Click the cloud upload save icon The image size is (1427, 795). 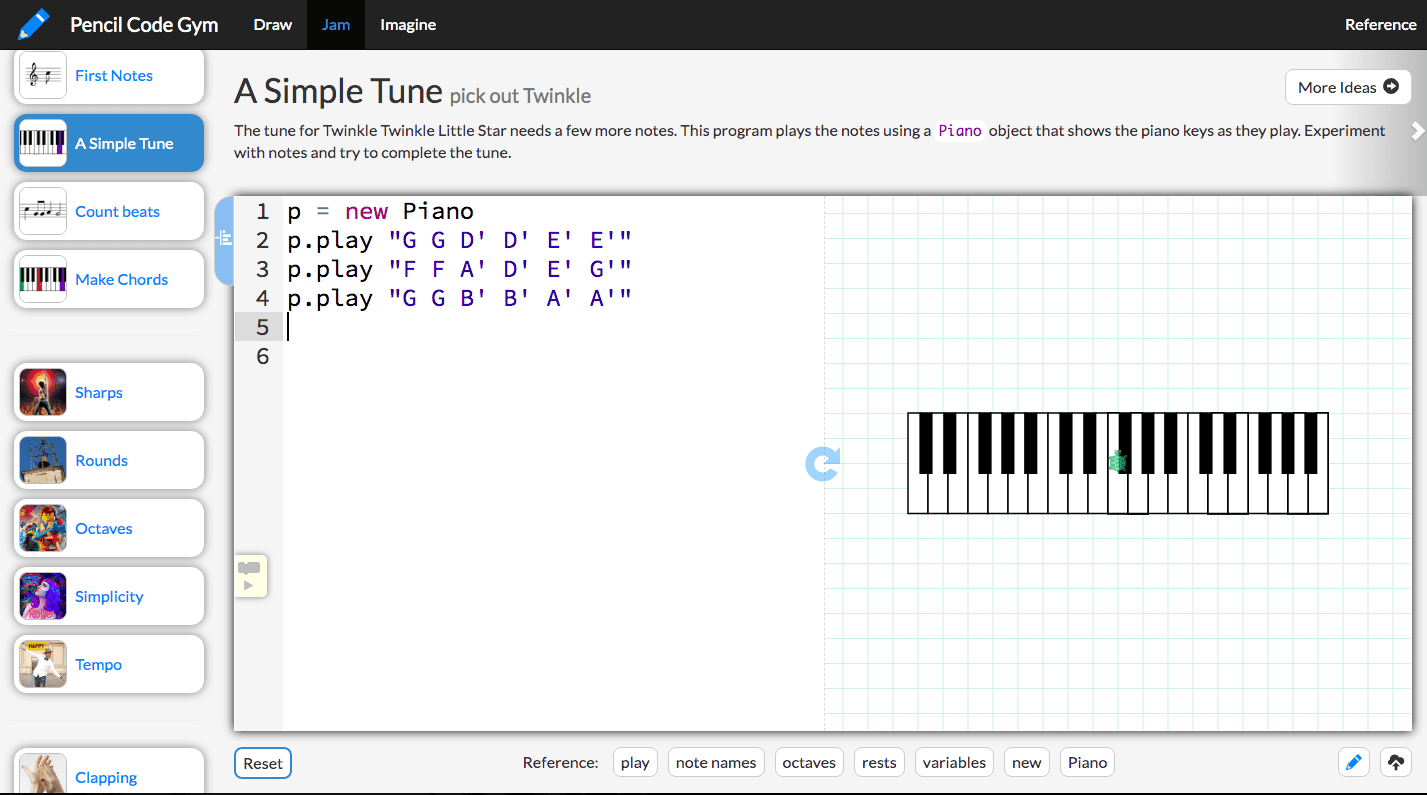click(1396, 762)
